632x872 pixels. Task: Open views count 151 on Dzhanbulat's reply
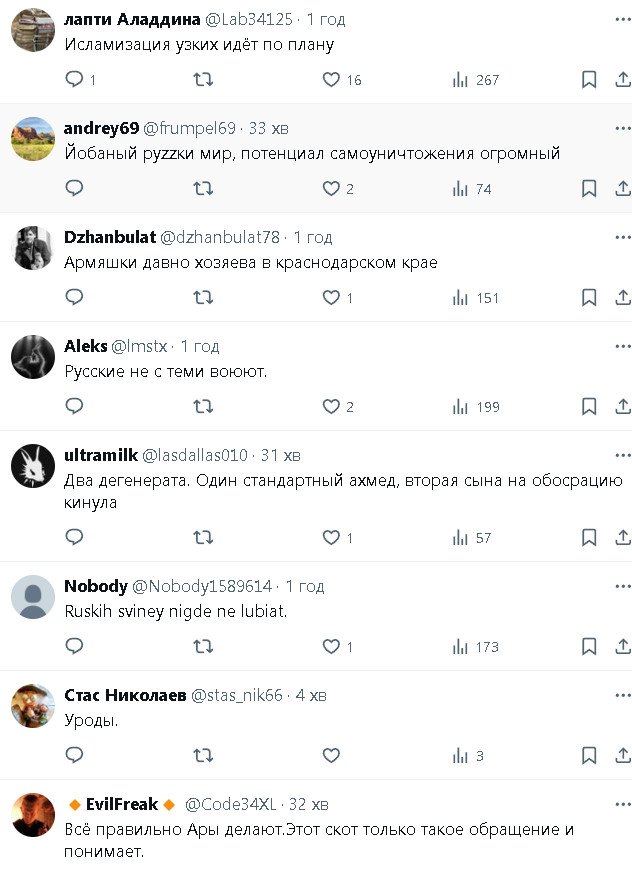click(x=476, y=297)
